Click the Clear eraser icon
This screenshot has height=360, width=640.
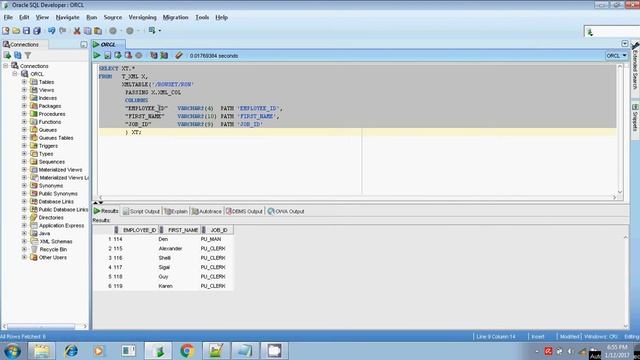tap(179, 56)
